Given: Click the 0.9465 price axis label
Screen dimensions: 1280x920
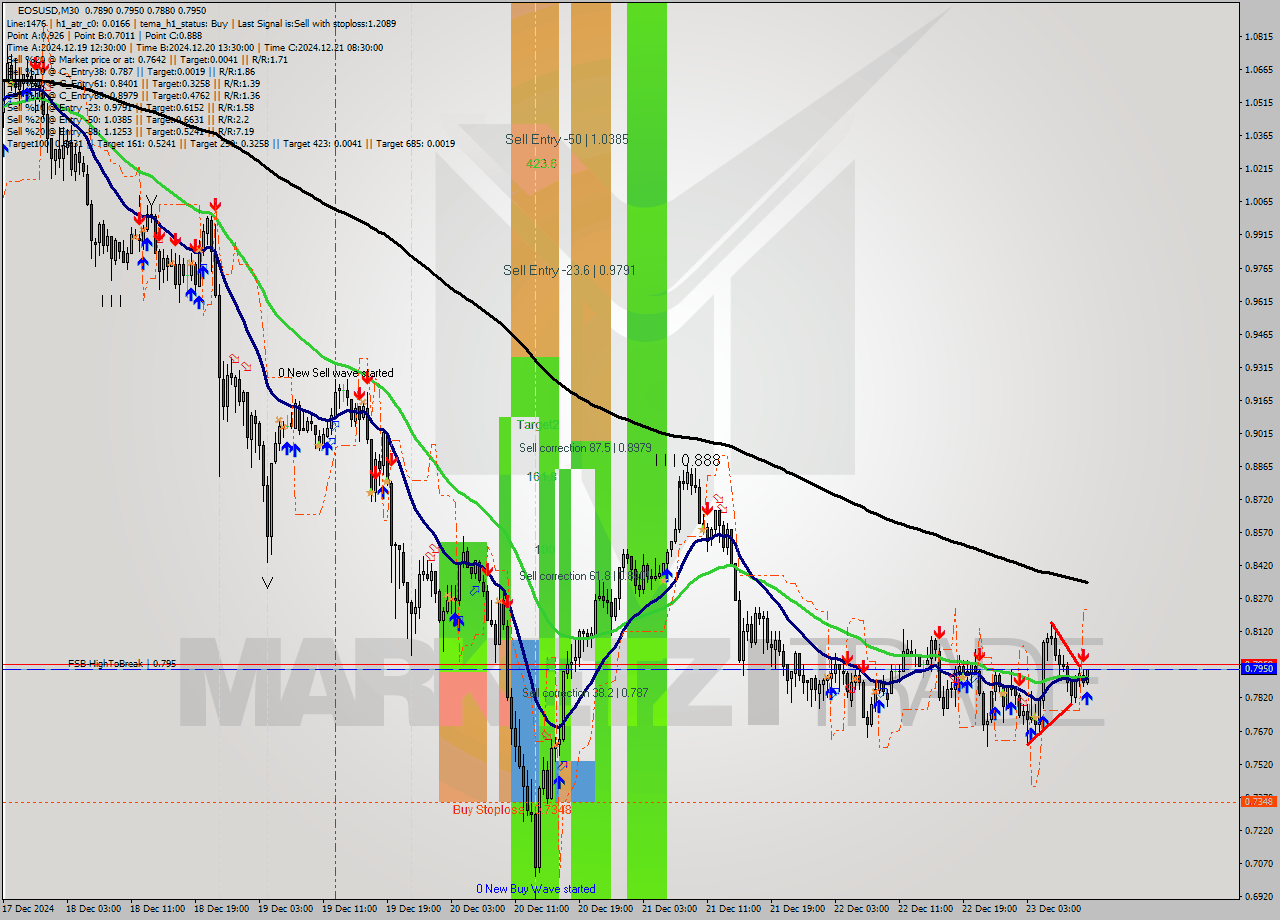Looking at the screenshot, I should point(1259,334).
